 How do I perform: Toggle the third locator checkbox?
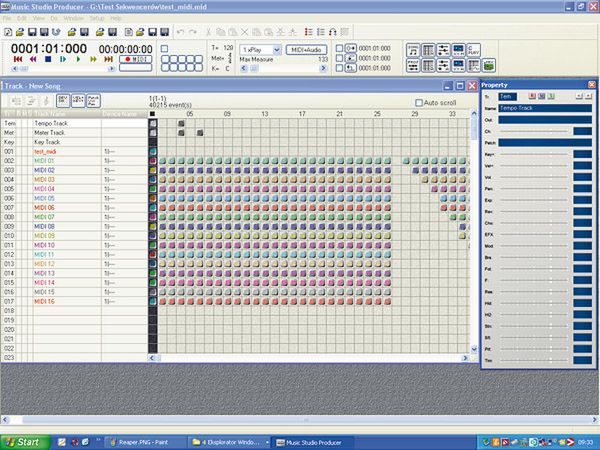click(339, 68)
